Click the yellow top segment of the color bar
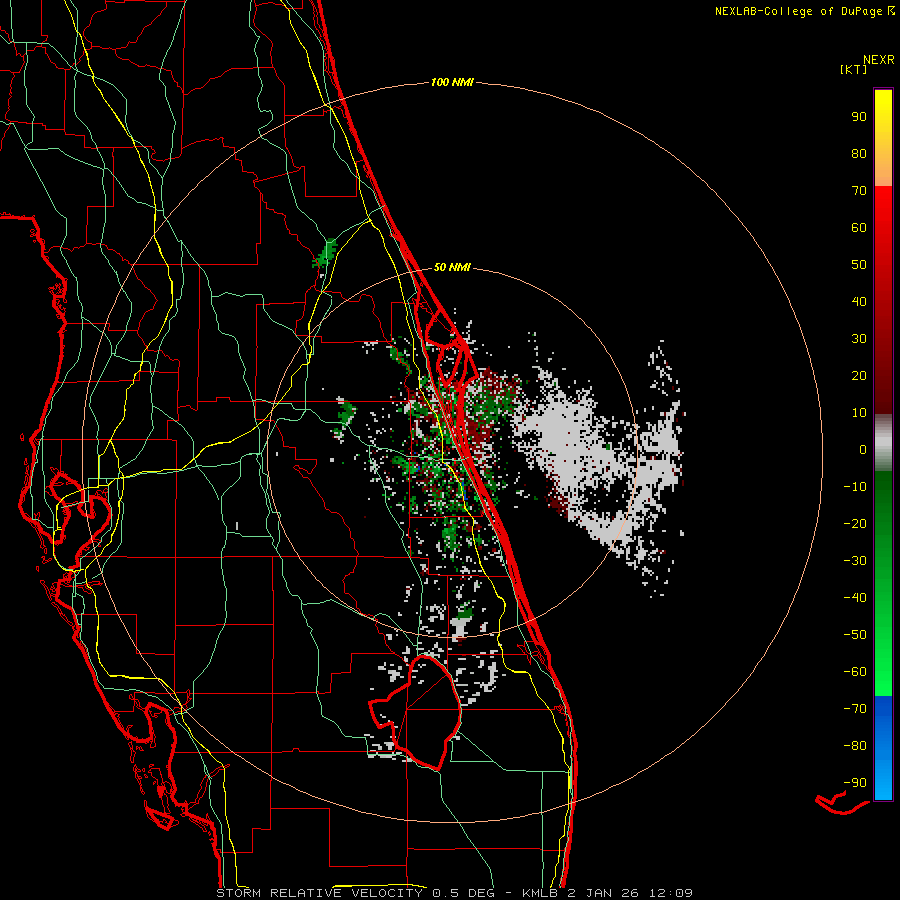Viewport: 900px width, 900px height. point(883,138)
